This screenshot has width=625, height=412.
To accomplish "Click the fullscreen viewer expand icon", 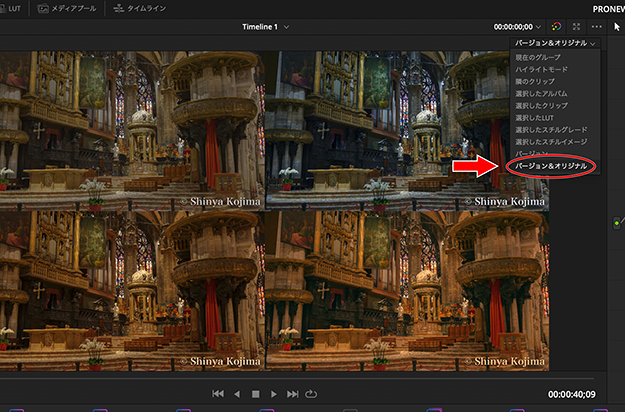I will click(x=576, y=27).
